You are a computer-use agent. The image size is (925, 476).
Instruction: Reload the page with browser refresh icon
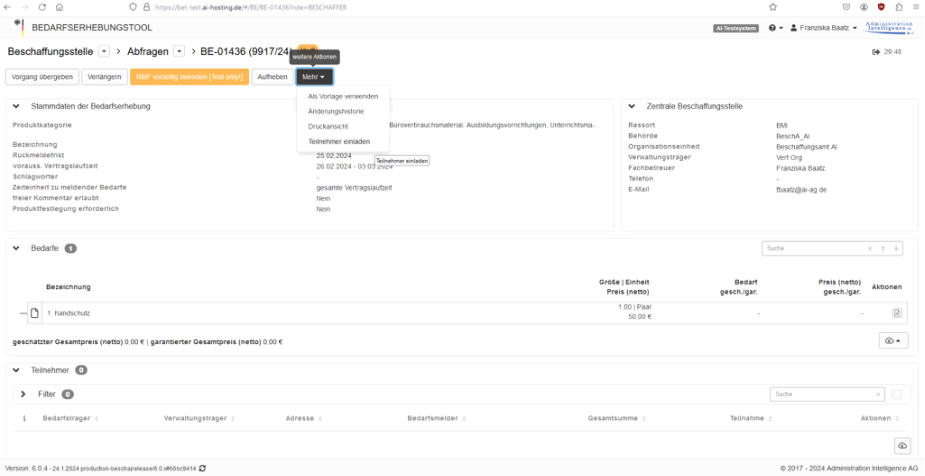(x=43, y=7)
